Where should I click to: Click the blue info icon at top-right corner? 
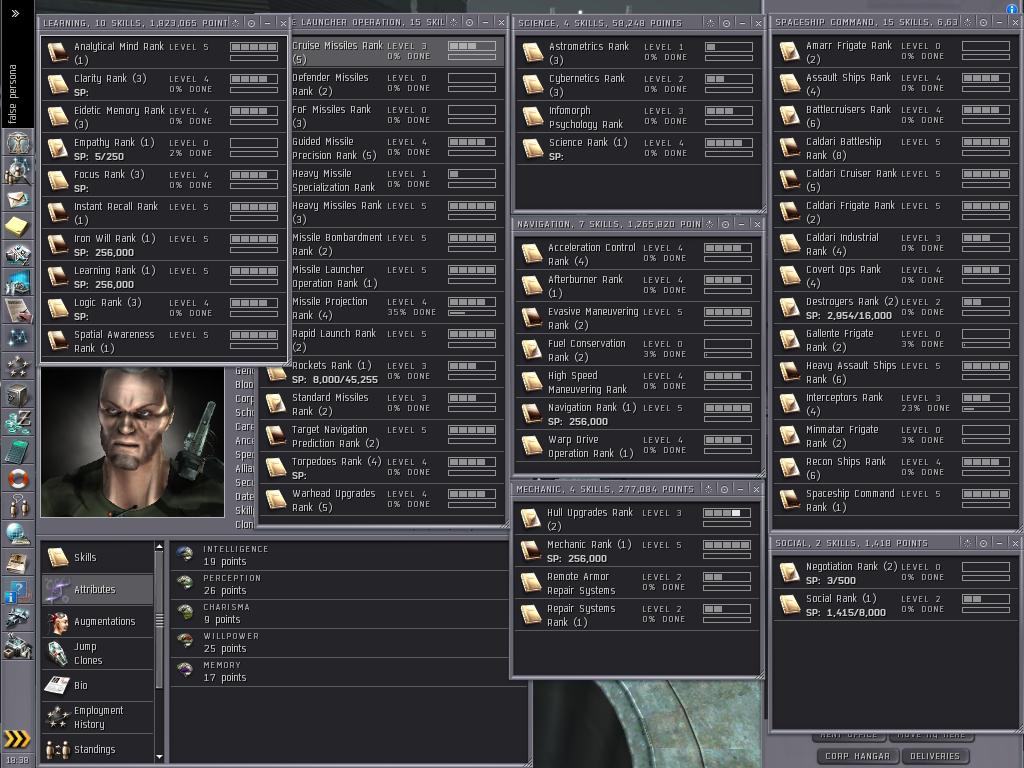click(x=1012, y=7)
